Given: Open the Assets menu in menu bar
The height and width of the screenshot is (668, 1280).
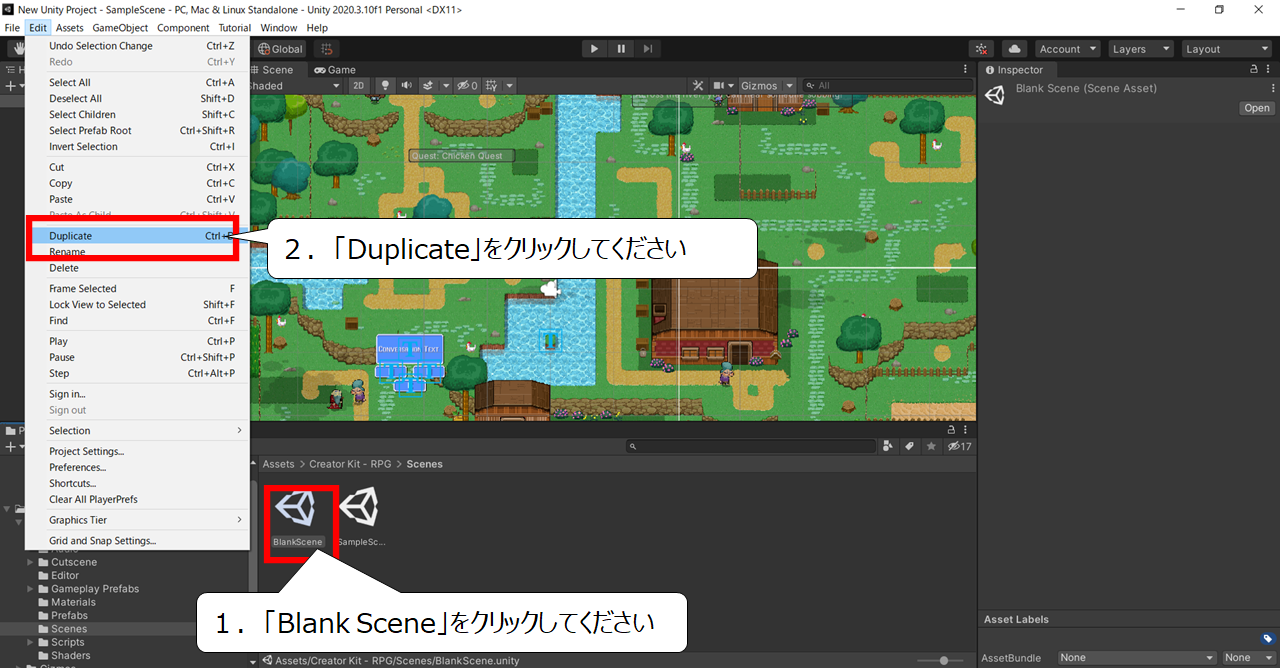Looking at the screenshot, I should point(70,28).
